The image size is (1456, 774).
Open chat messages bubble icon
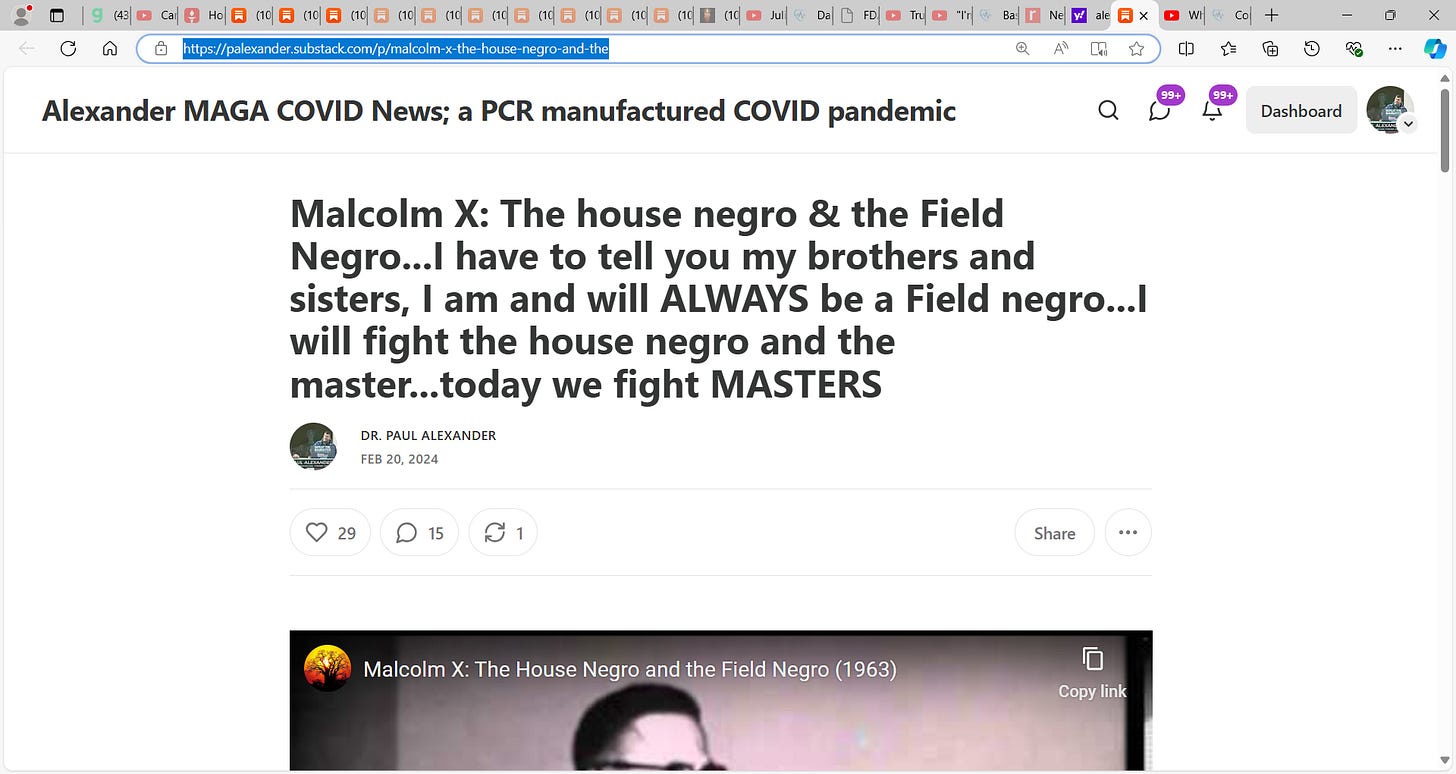[1159, 110]
